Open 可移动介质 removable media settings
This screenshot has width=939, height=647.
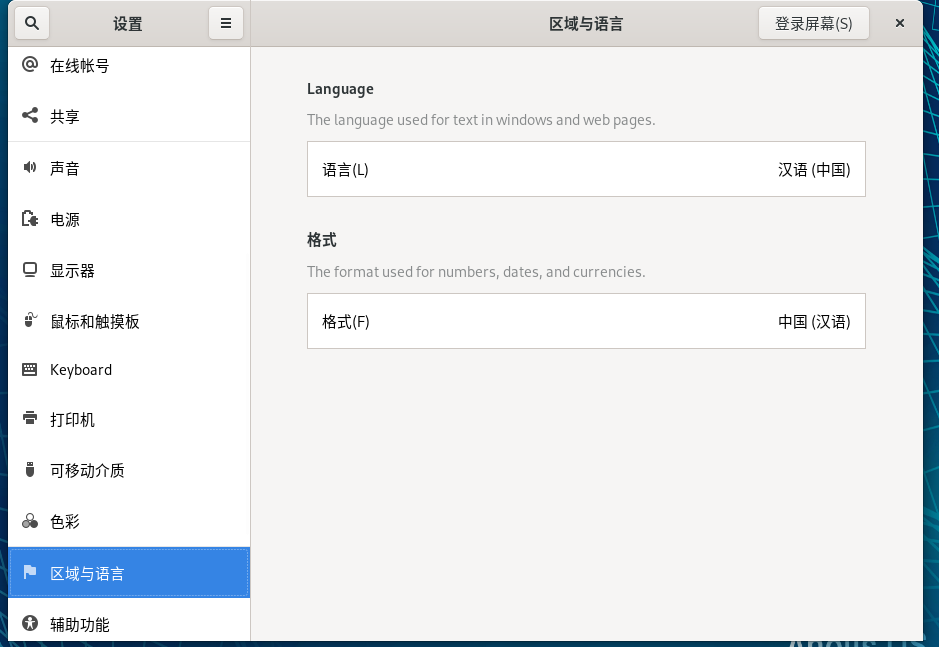click(x=88, y=470)
